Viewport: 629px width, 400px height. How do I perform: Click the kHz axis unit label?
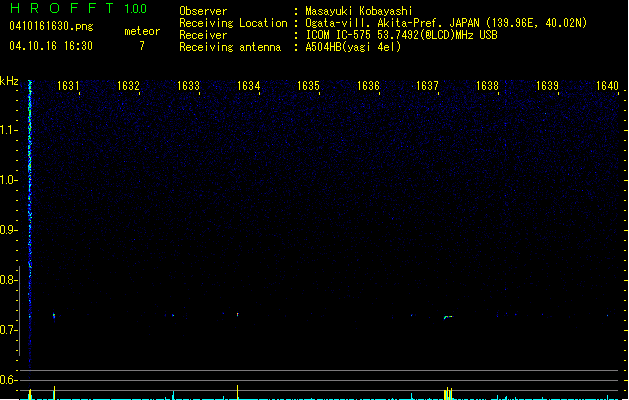coord(9,81)
